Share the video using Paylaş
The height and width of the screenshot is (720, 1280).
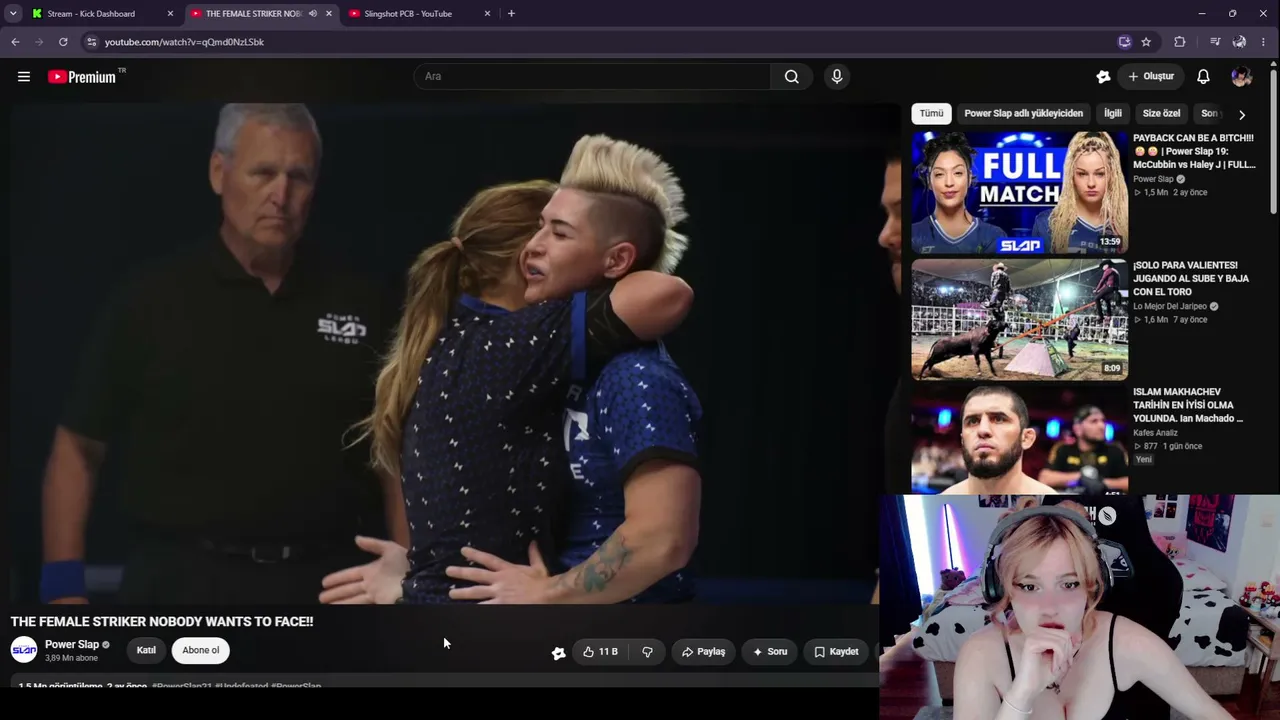(703, 651)
